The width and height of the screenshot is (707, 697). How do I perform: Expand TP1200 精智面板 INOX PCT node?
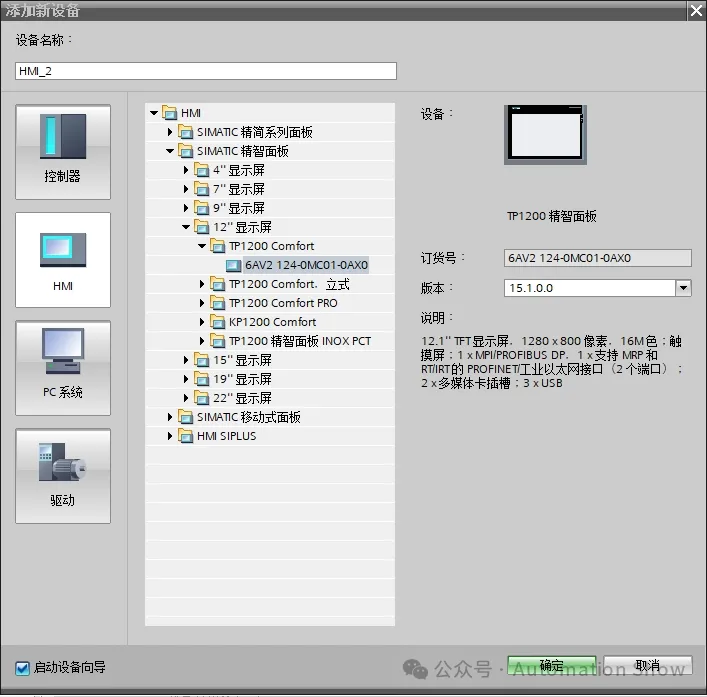[202, 341]
